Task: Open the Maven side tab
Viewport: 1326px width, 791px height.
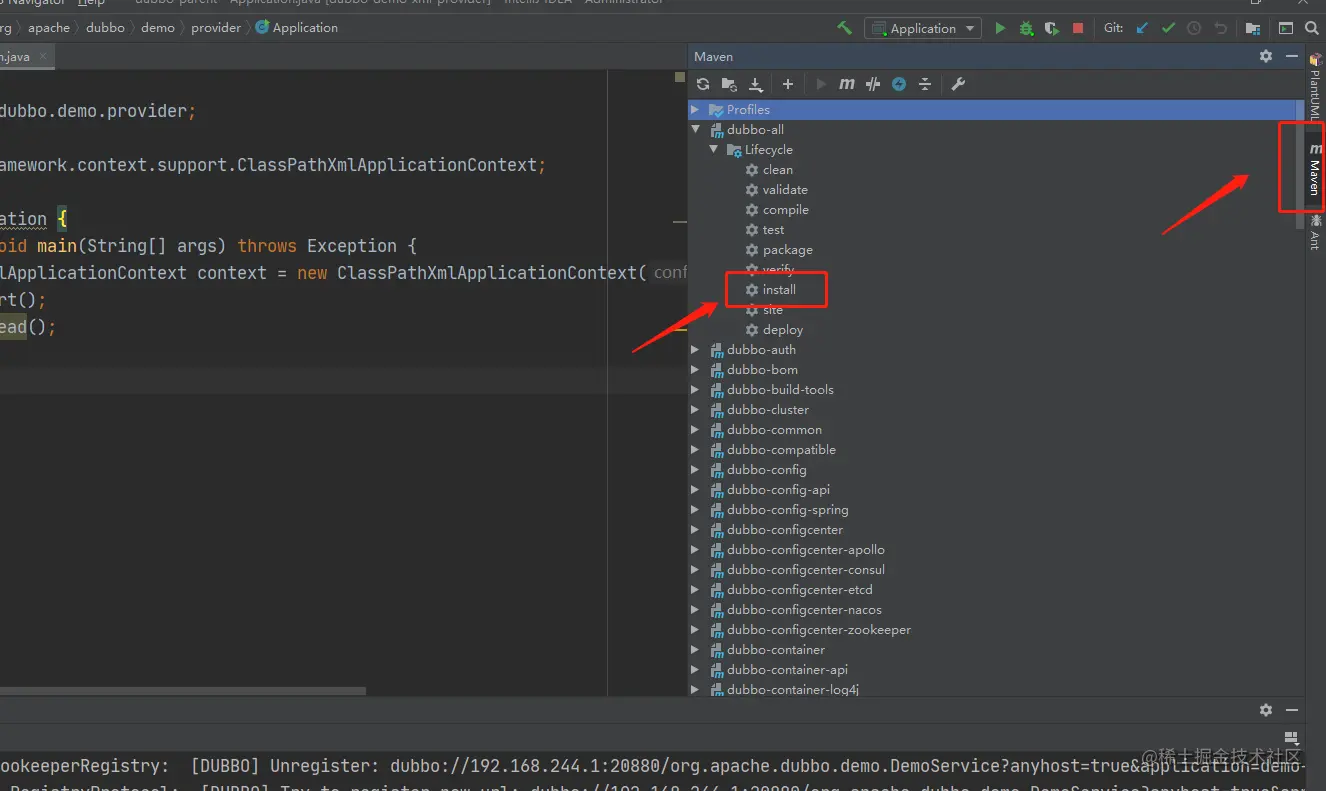Action: click(x=1314, y=168)
